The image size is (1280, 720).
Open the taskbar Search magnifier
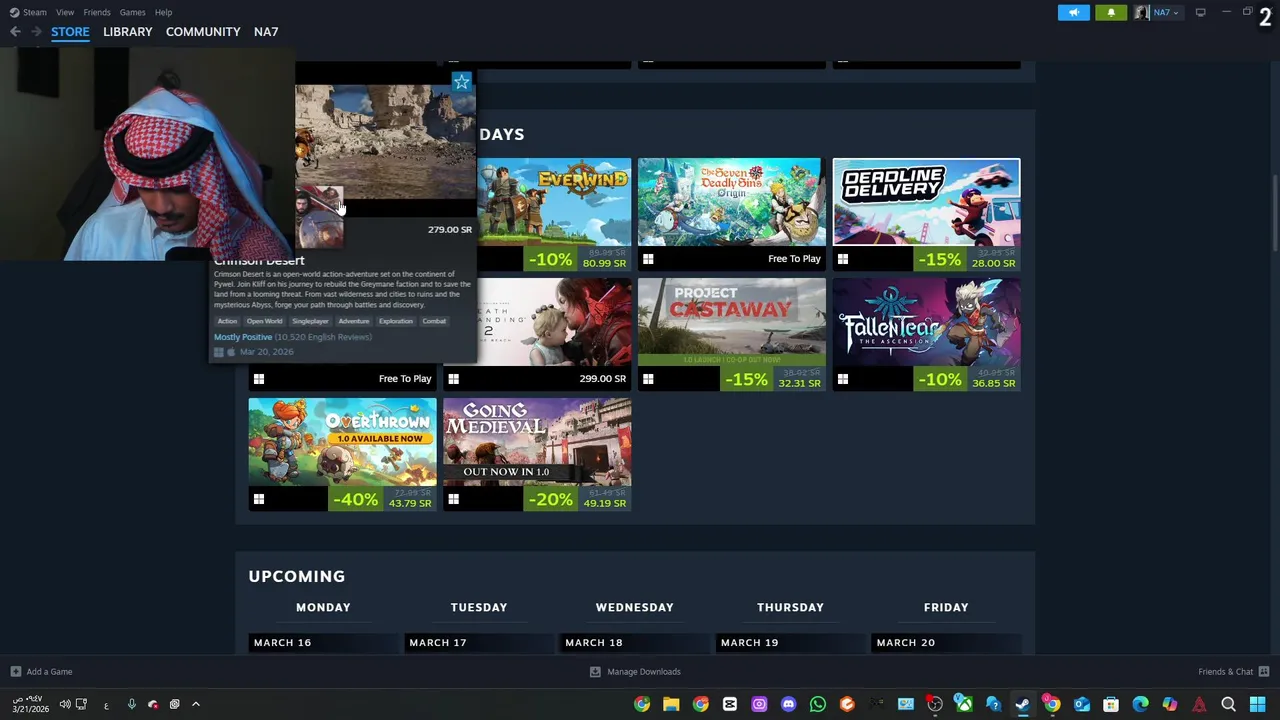[x=1228, y=705]
